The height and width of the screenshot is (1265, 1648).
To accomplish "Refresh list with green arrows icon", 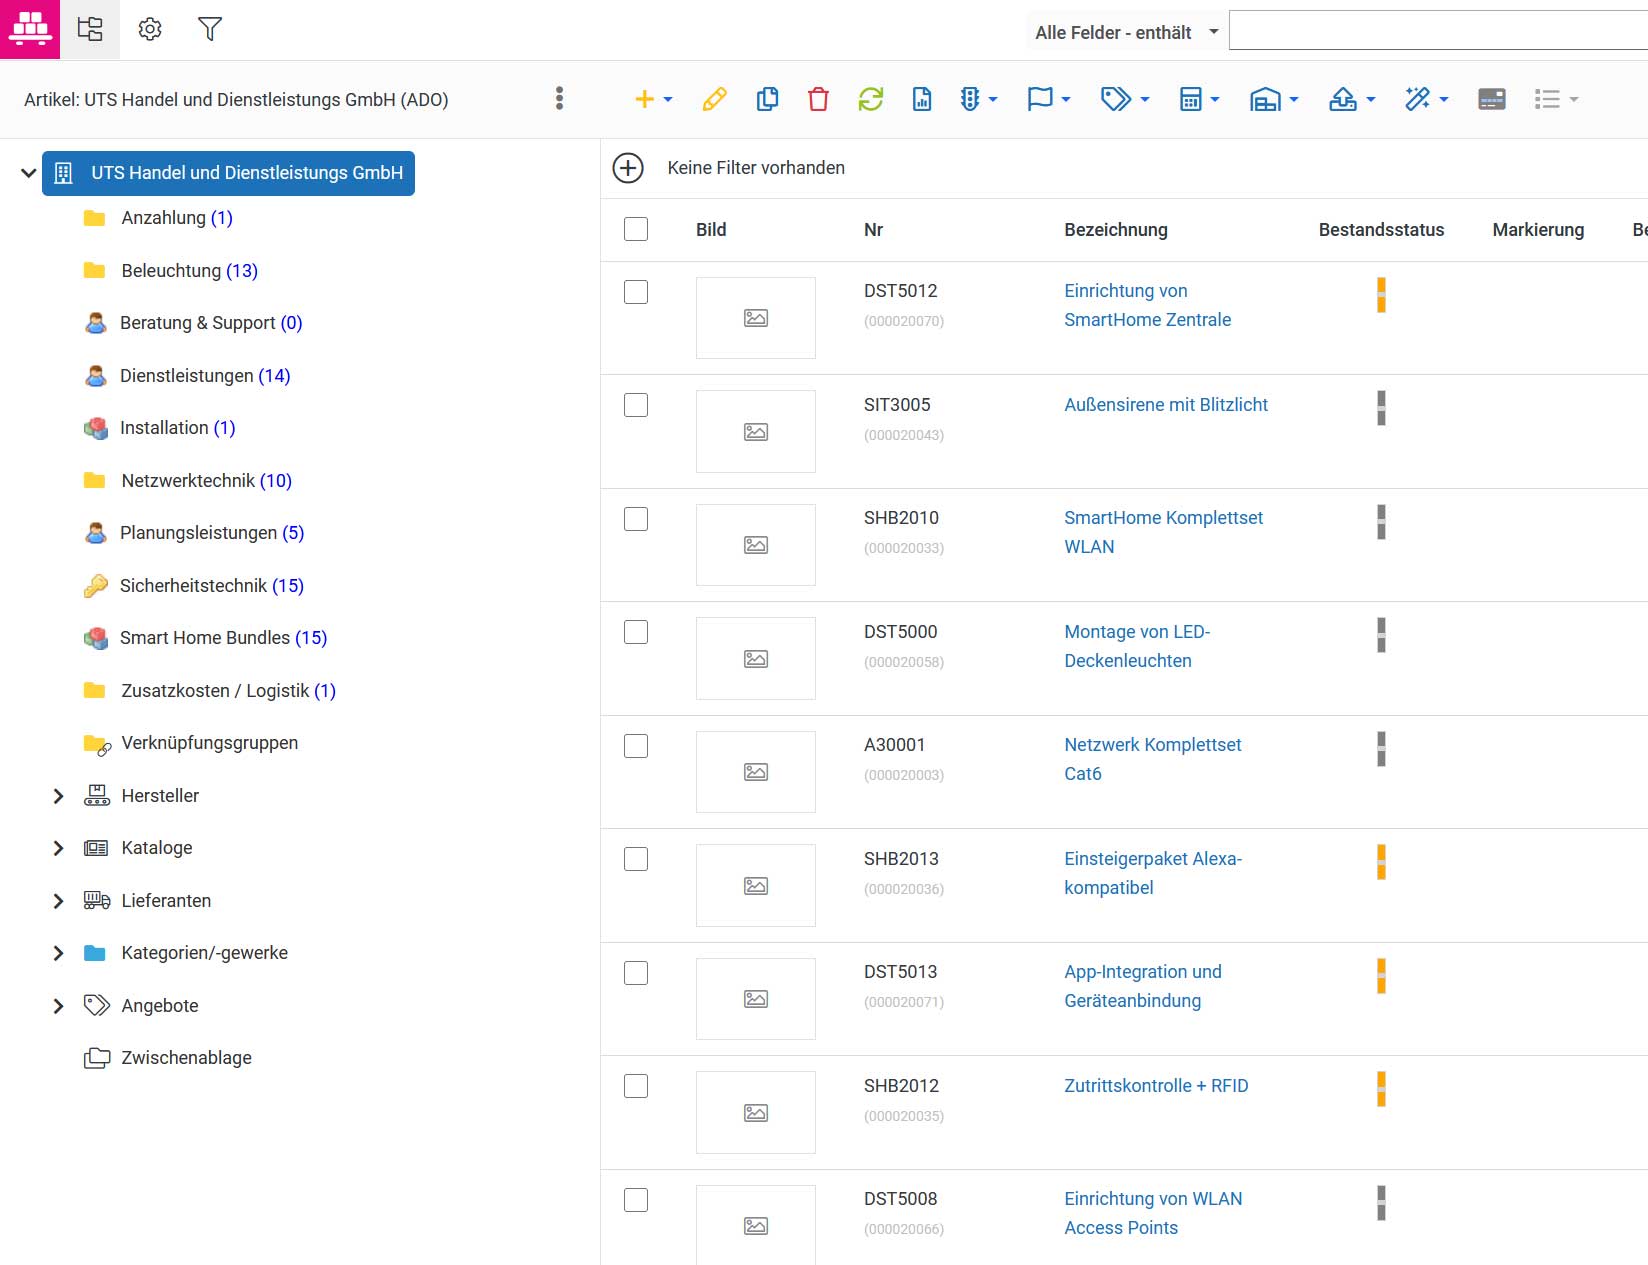I will [x=870, y=99].
